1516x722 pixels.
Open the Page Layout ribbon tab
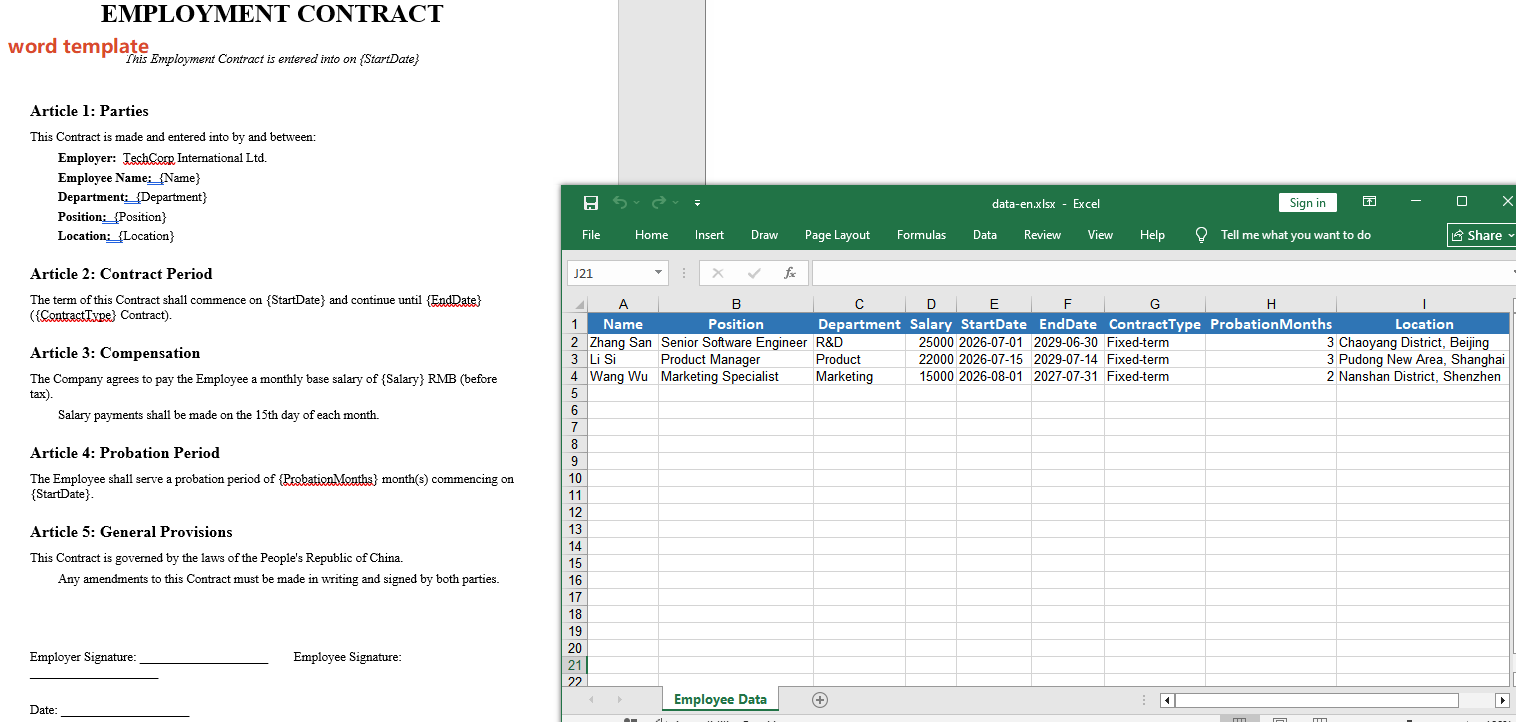pyautogui.click(x=837, y=235)
